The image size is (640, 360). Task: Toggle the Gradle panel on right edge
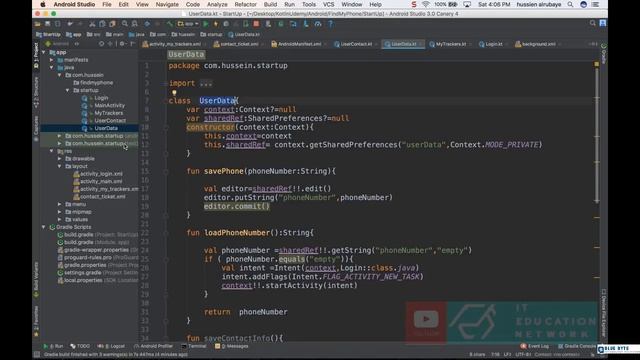point(604,53)
